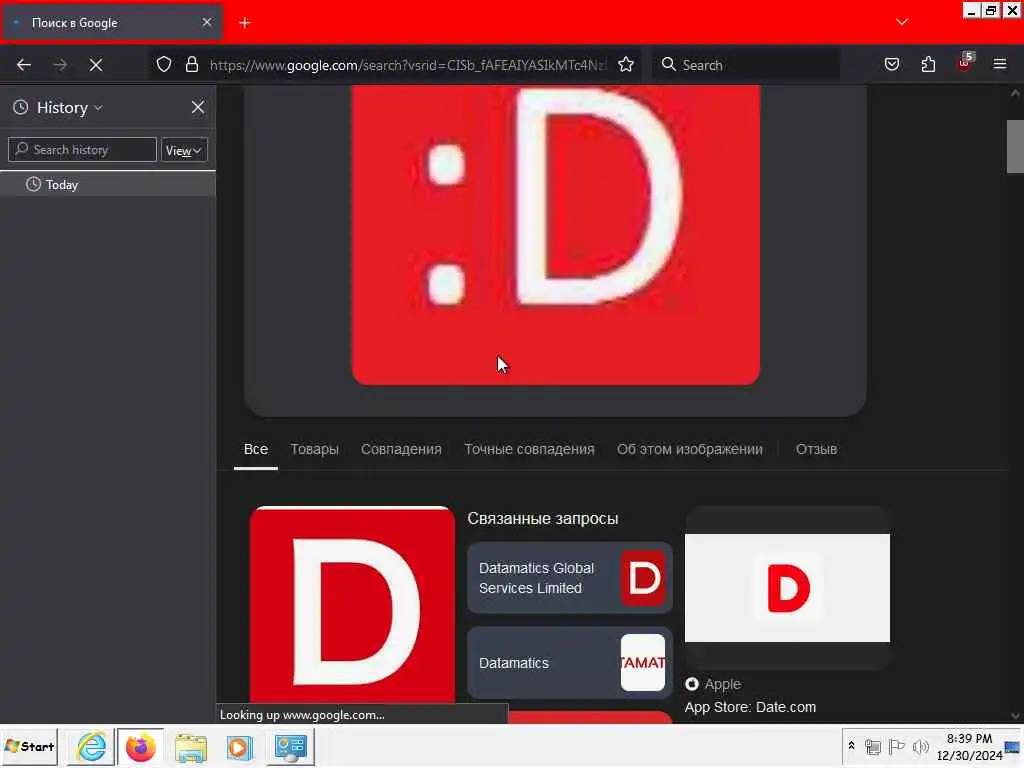Save page to Pocket
Screen dimensions: 1024x768
pos(891,64)
